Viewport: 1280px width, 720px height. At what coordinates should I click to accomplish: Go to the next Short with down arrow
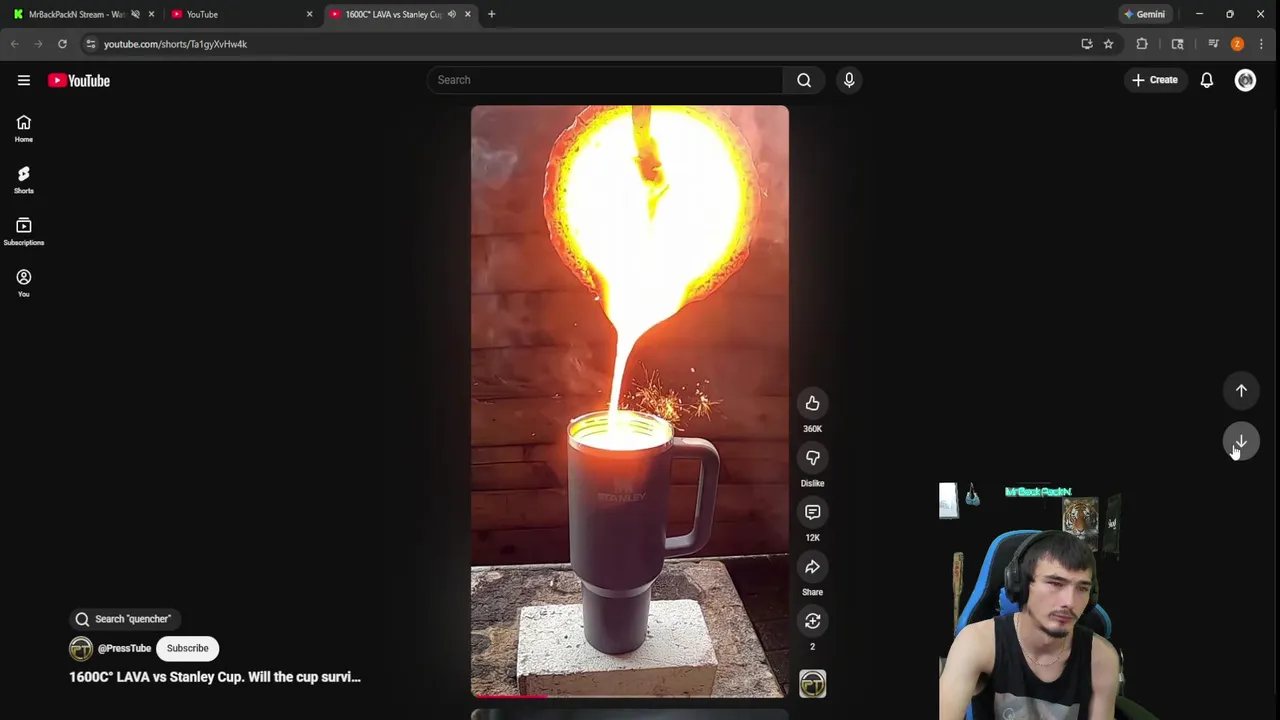1241,442
